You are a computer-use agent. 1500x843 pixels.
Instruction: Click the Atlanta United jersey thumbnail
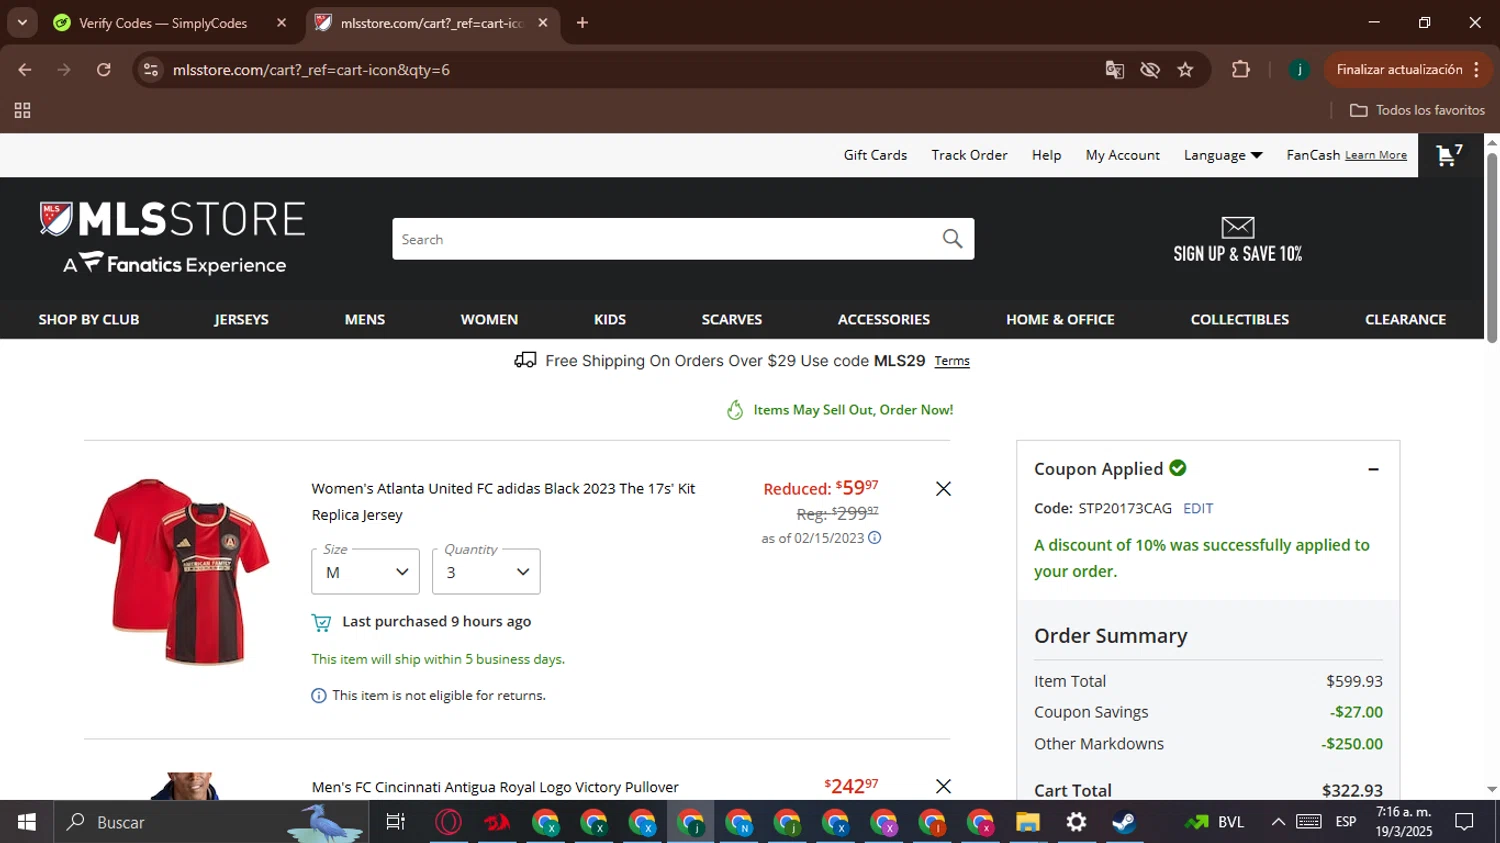tap(182, 571)
